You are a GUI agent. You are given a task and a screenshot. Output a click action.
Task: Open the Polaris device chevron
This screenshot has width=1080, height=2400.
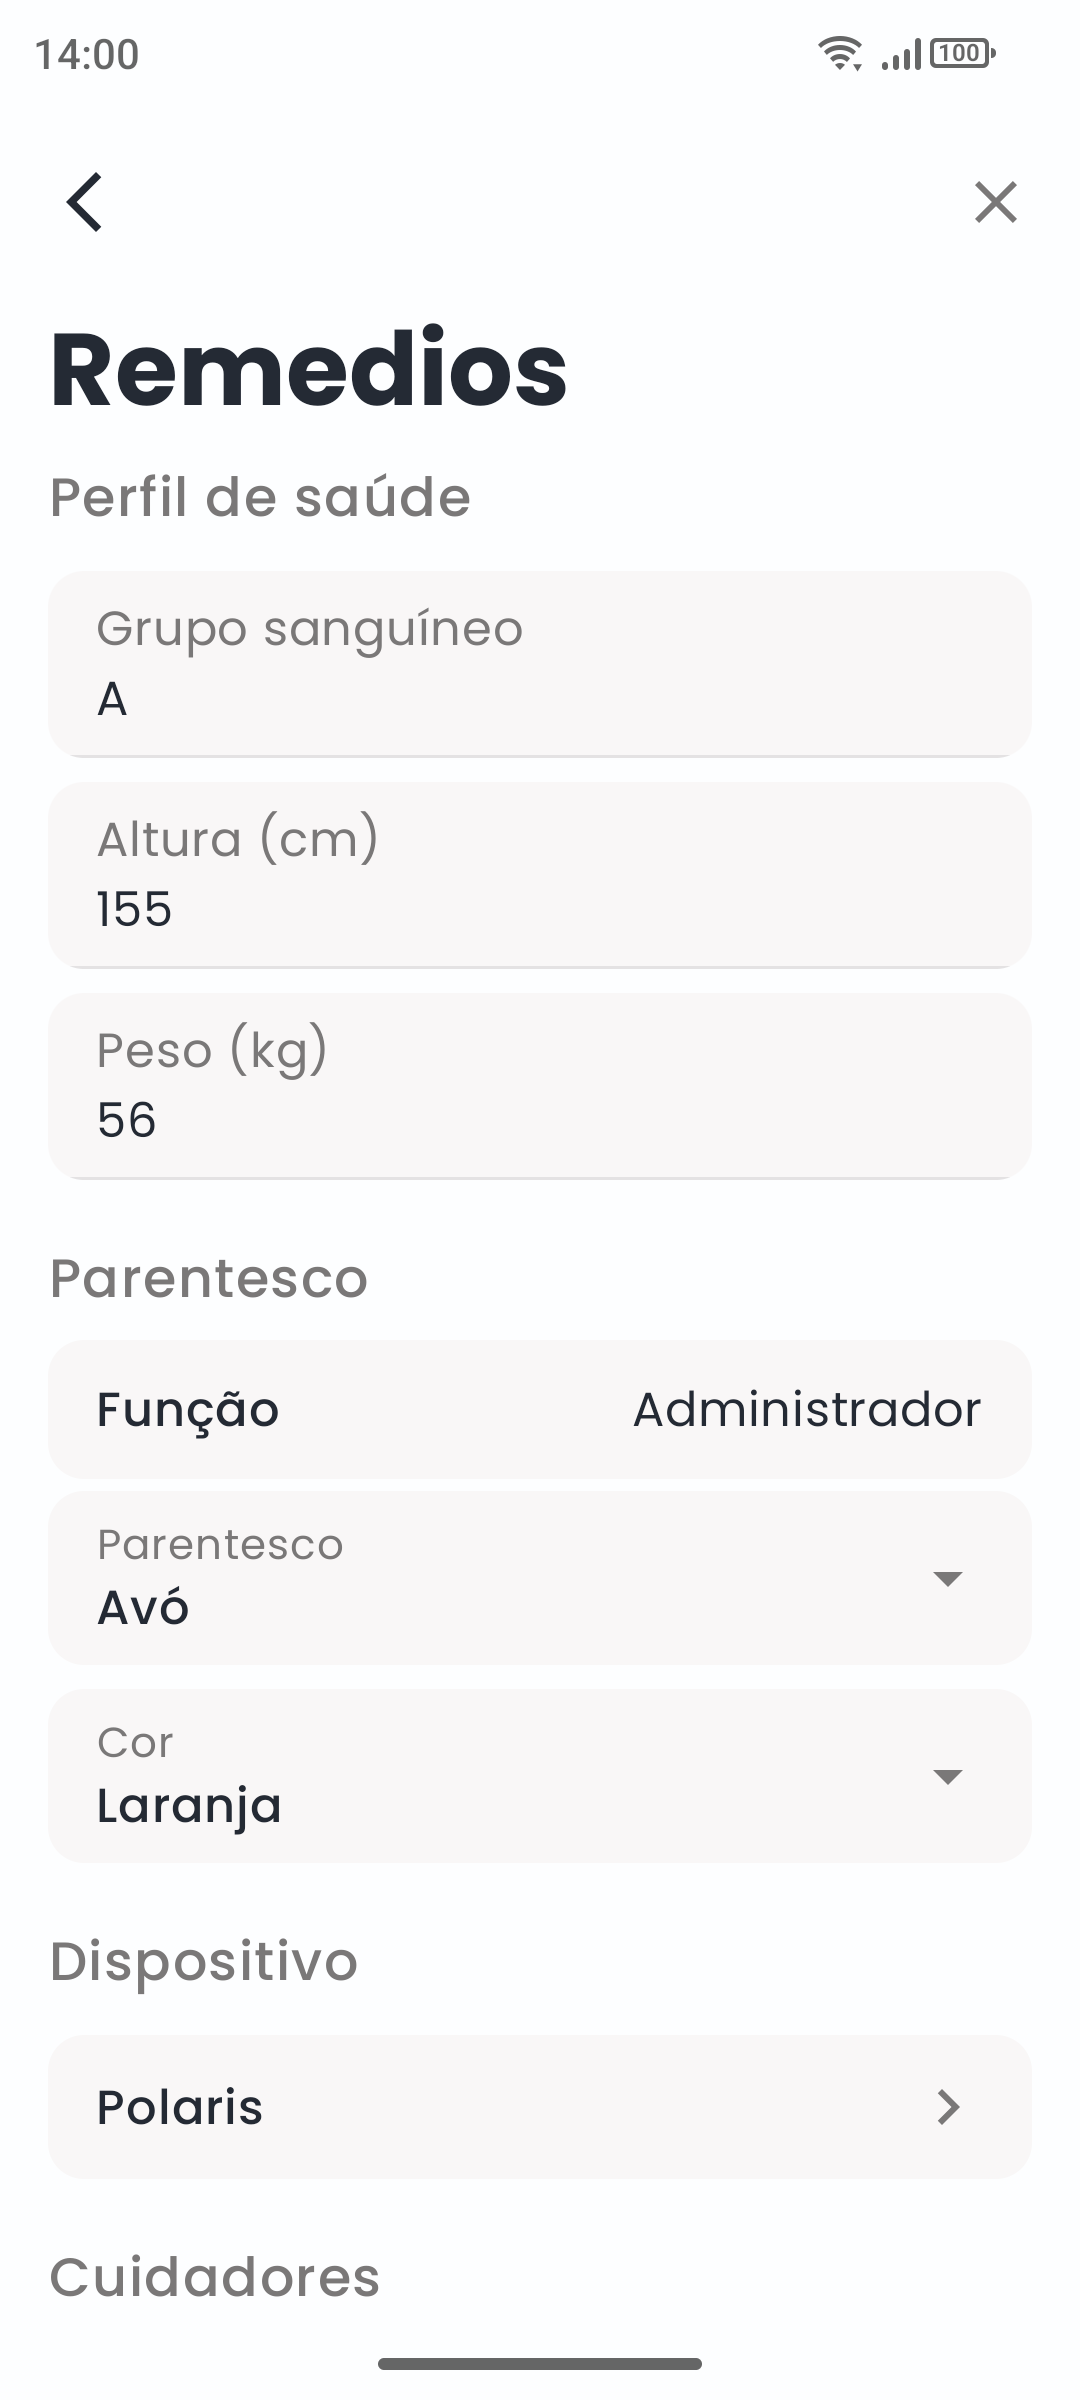click(948, 2107)
